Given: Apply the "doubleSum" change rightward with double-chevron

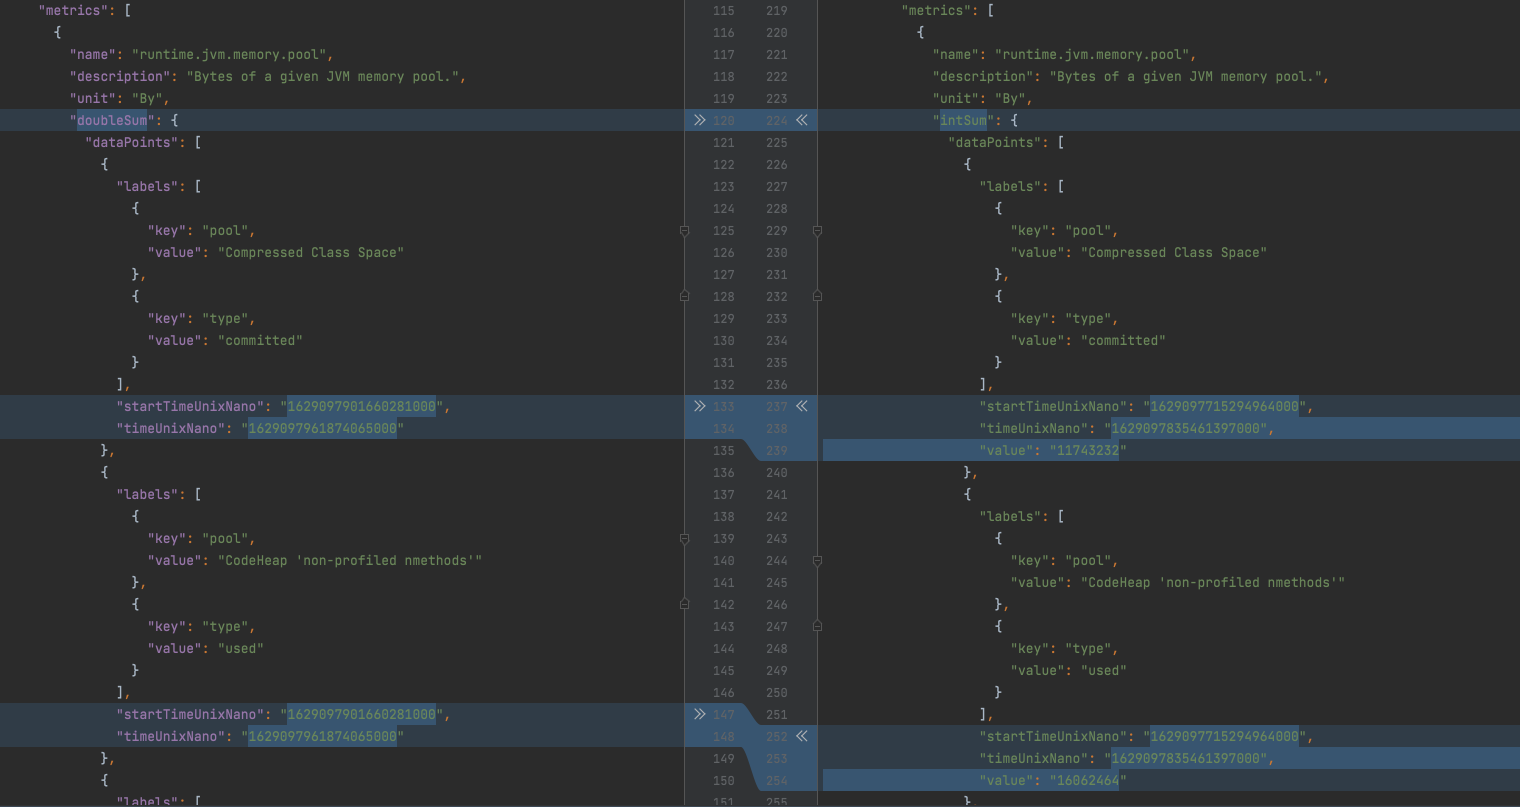Looking at the screenshot, I should pos(699,119).
